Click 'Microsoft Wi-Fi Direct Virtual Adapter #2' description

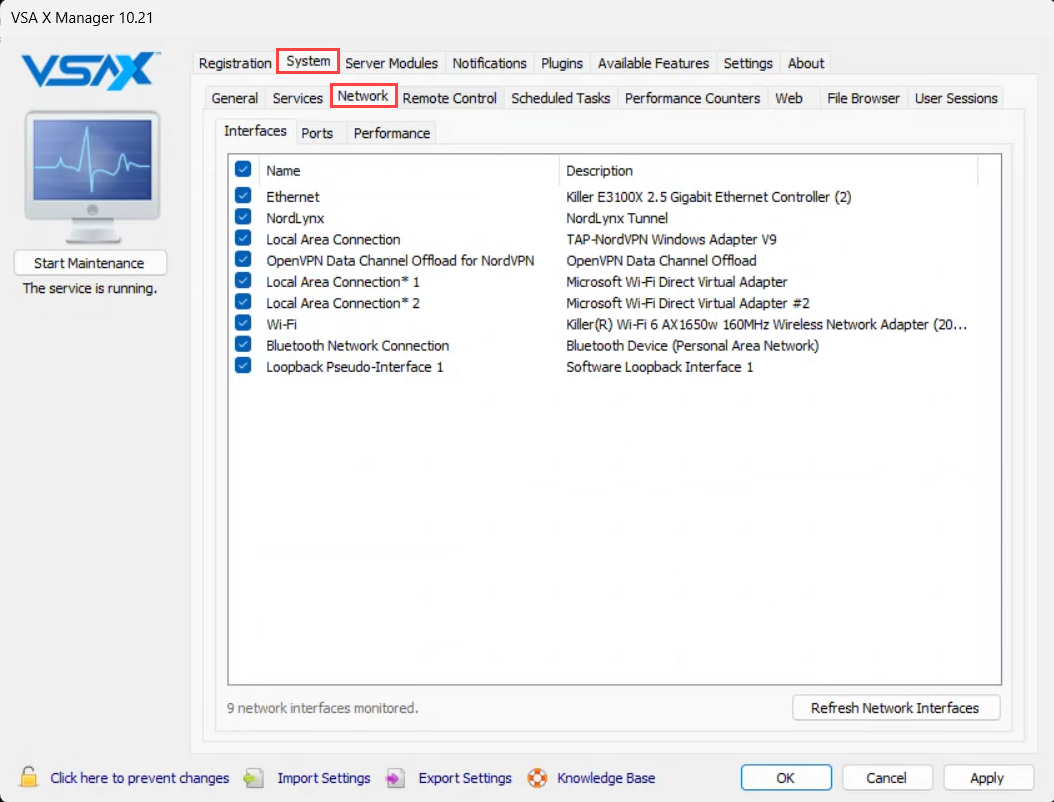688,303
